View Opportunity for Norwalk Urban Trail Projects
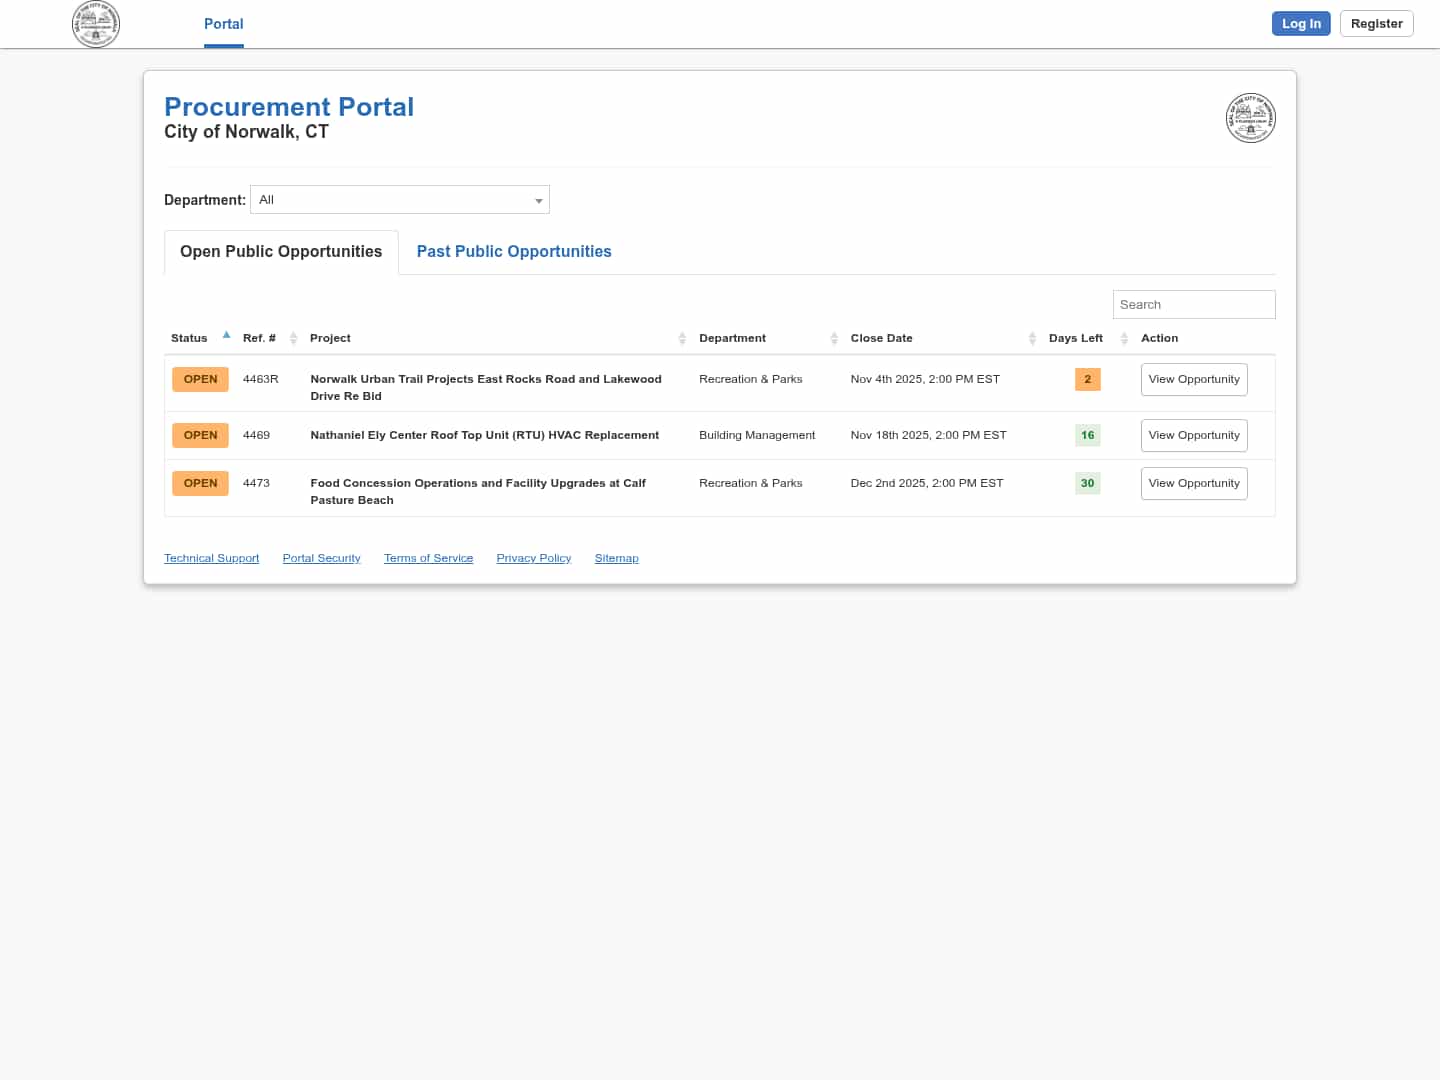This screenshot has height=1080, width=1440. [x=1193, y=380]
